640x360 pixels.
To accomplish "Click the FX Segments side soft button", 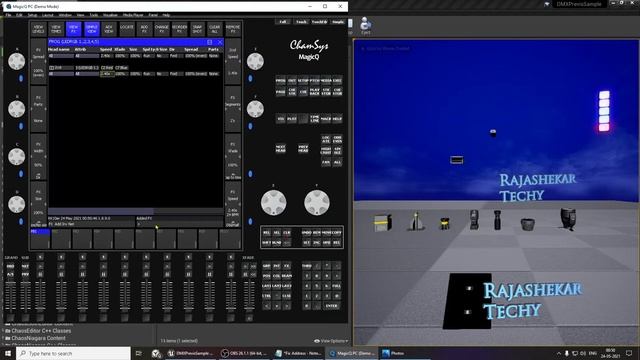I will (x=233, y=109).
